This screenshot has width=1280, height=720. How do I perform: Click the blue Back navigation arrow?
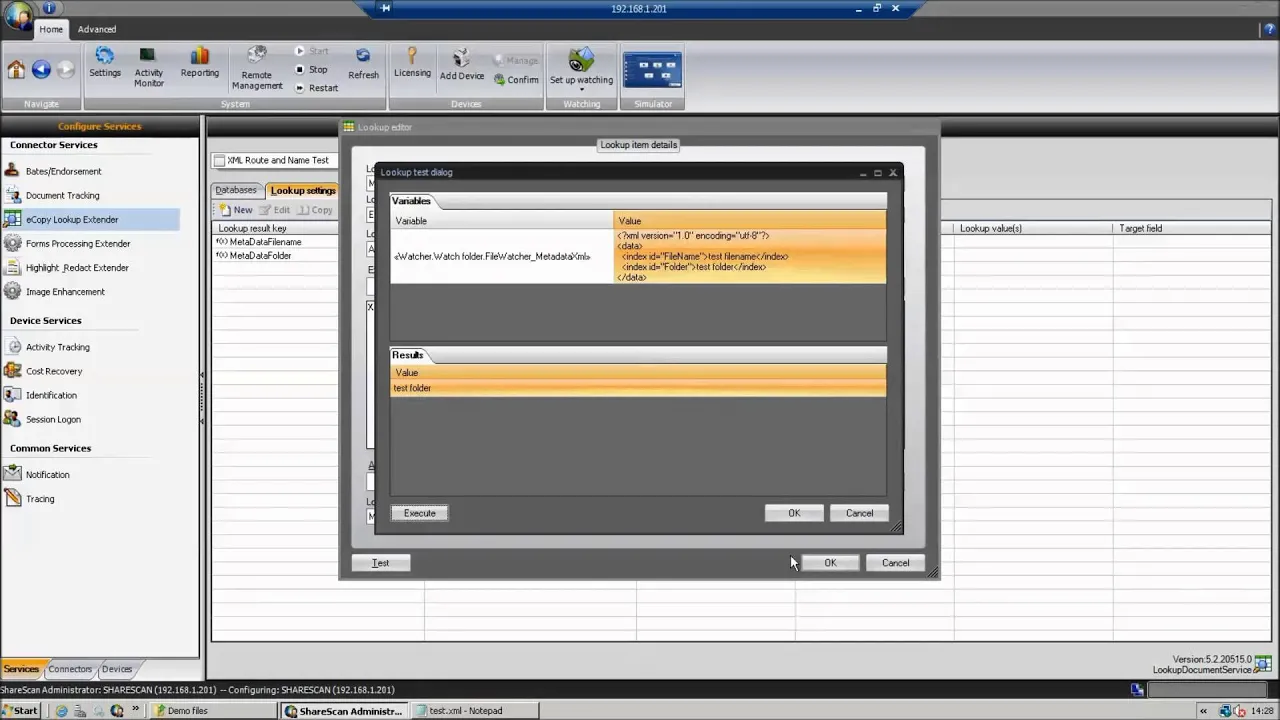(x=41, y=69)
